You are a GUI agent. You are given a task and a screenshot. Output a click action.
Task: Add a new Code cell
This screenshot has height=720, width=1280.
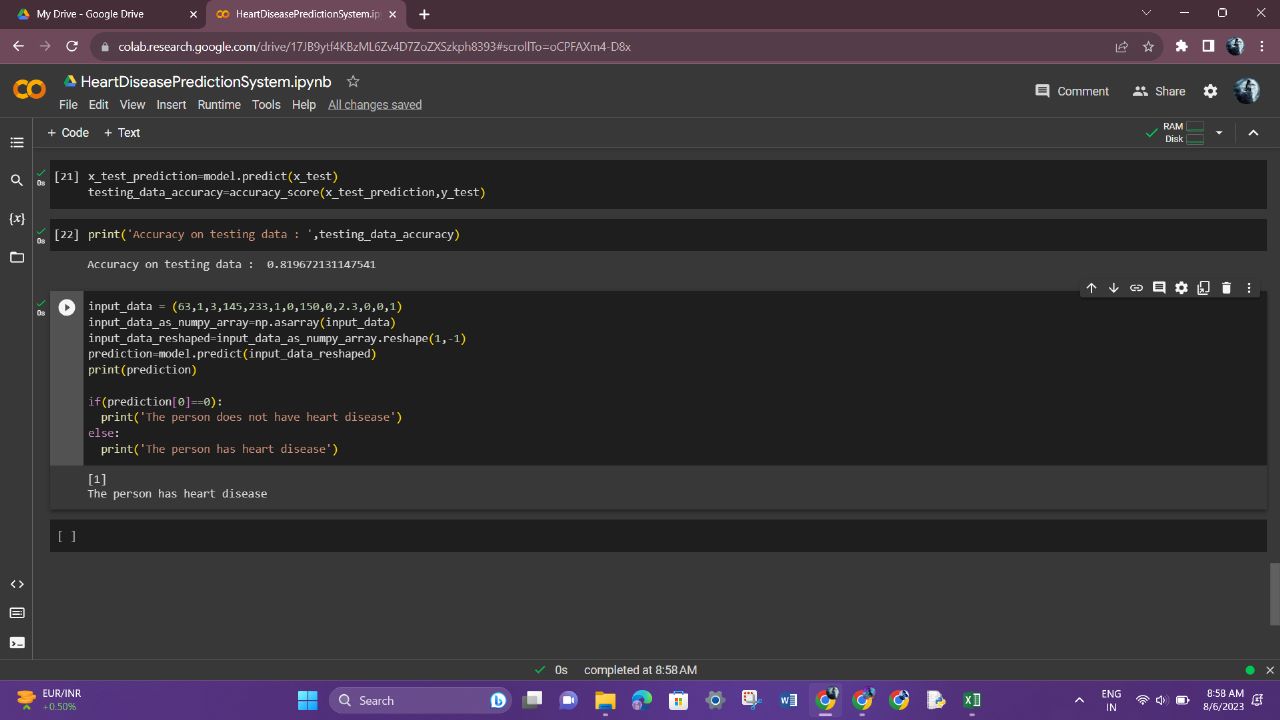point(68,132)
